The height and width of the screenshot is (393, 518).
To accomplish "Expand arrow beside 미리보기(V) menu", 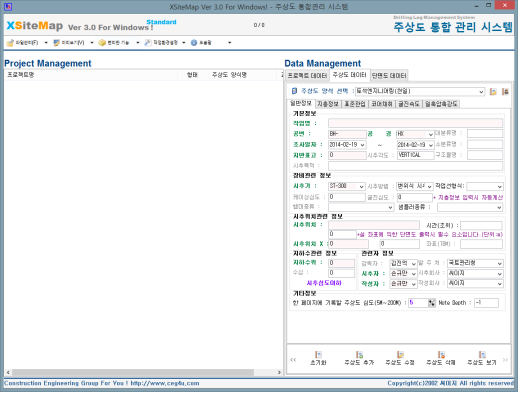I will pyautogui.click(x=92, y=43).
